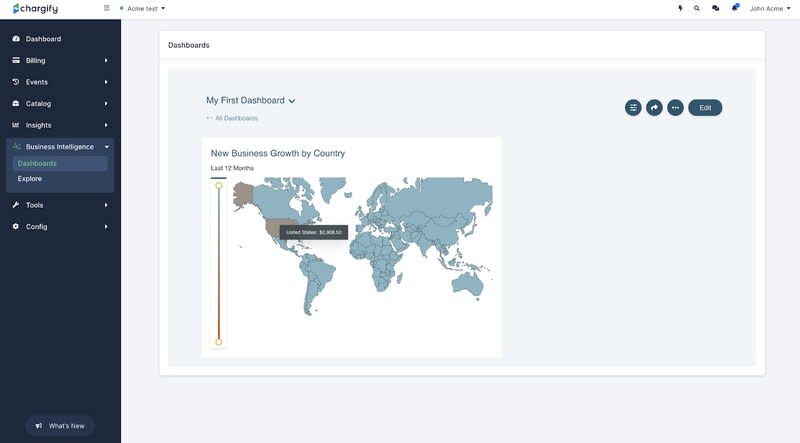The height and width of the screenshot is (443, 800).
Task: Expand the Config submenu arrow
Action: [x=106, y=227]
